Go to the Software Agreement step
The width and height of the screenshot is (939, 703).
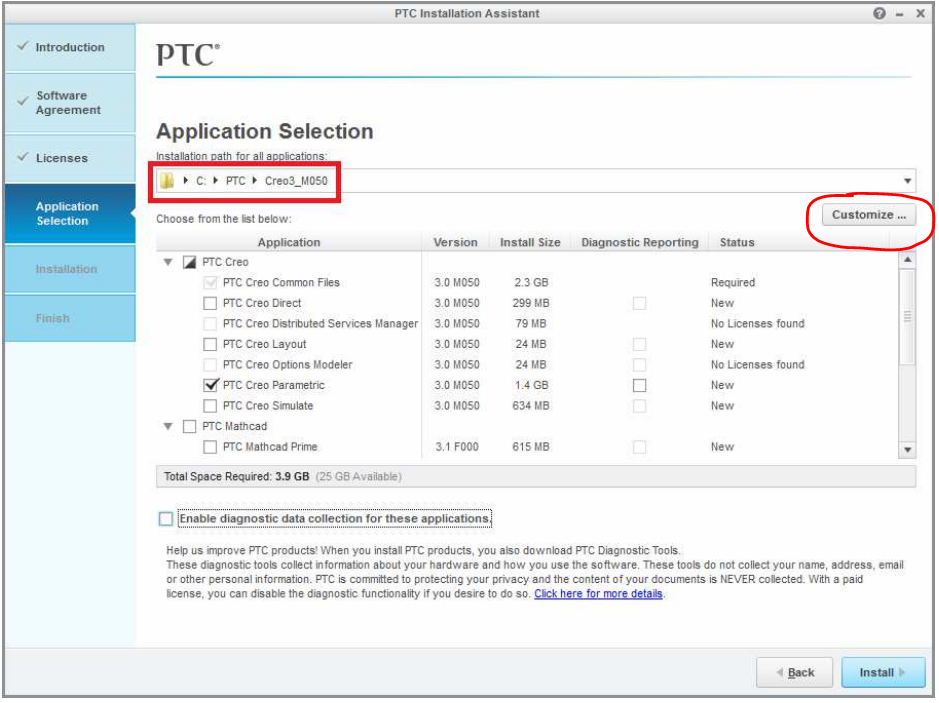70,103
